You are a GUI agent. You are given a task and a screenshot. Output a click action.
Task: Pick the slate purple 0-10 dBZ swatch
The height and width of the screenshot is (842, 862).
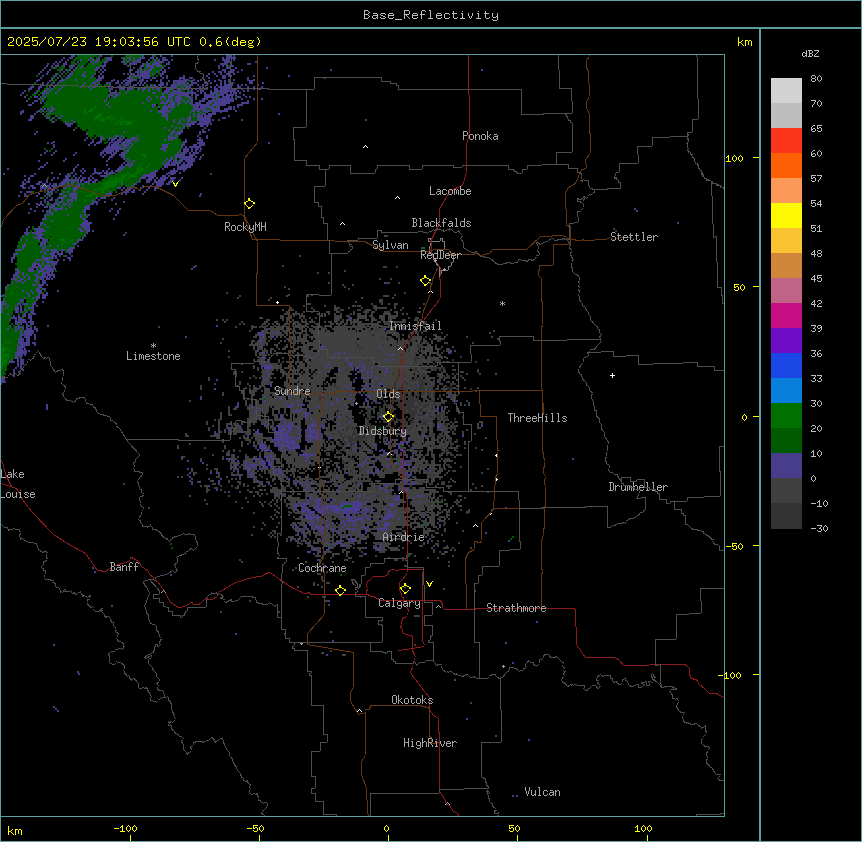[786, 466]
